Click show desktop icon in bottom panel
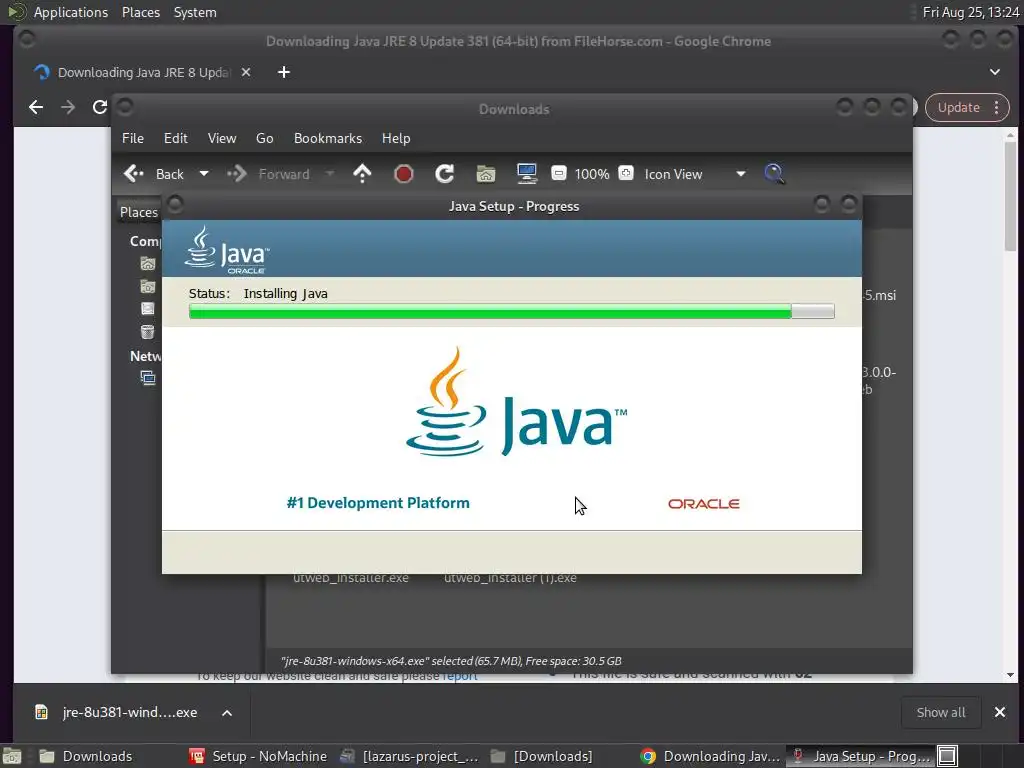1024x768 pixels. point(12,756)
